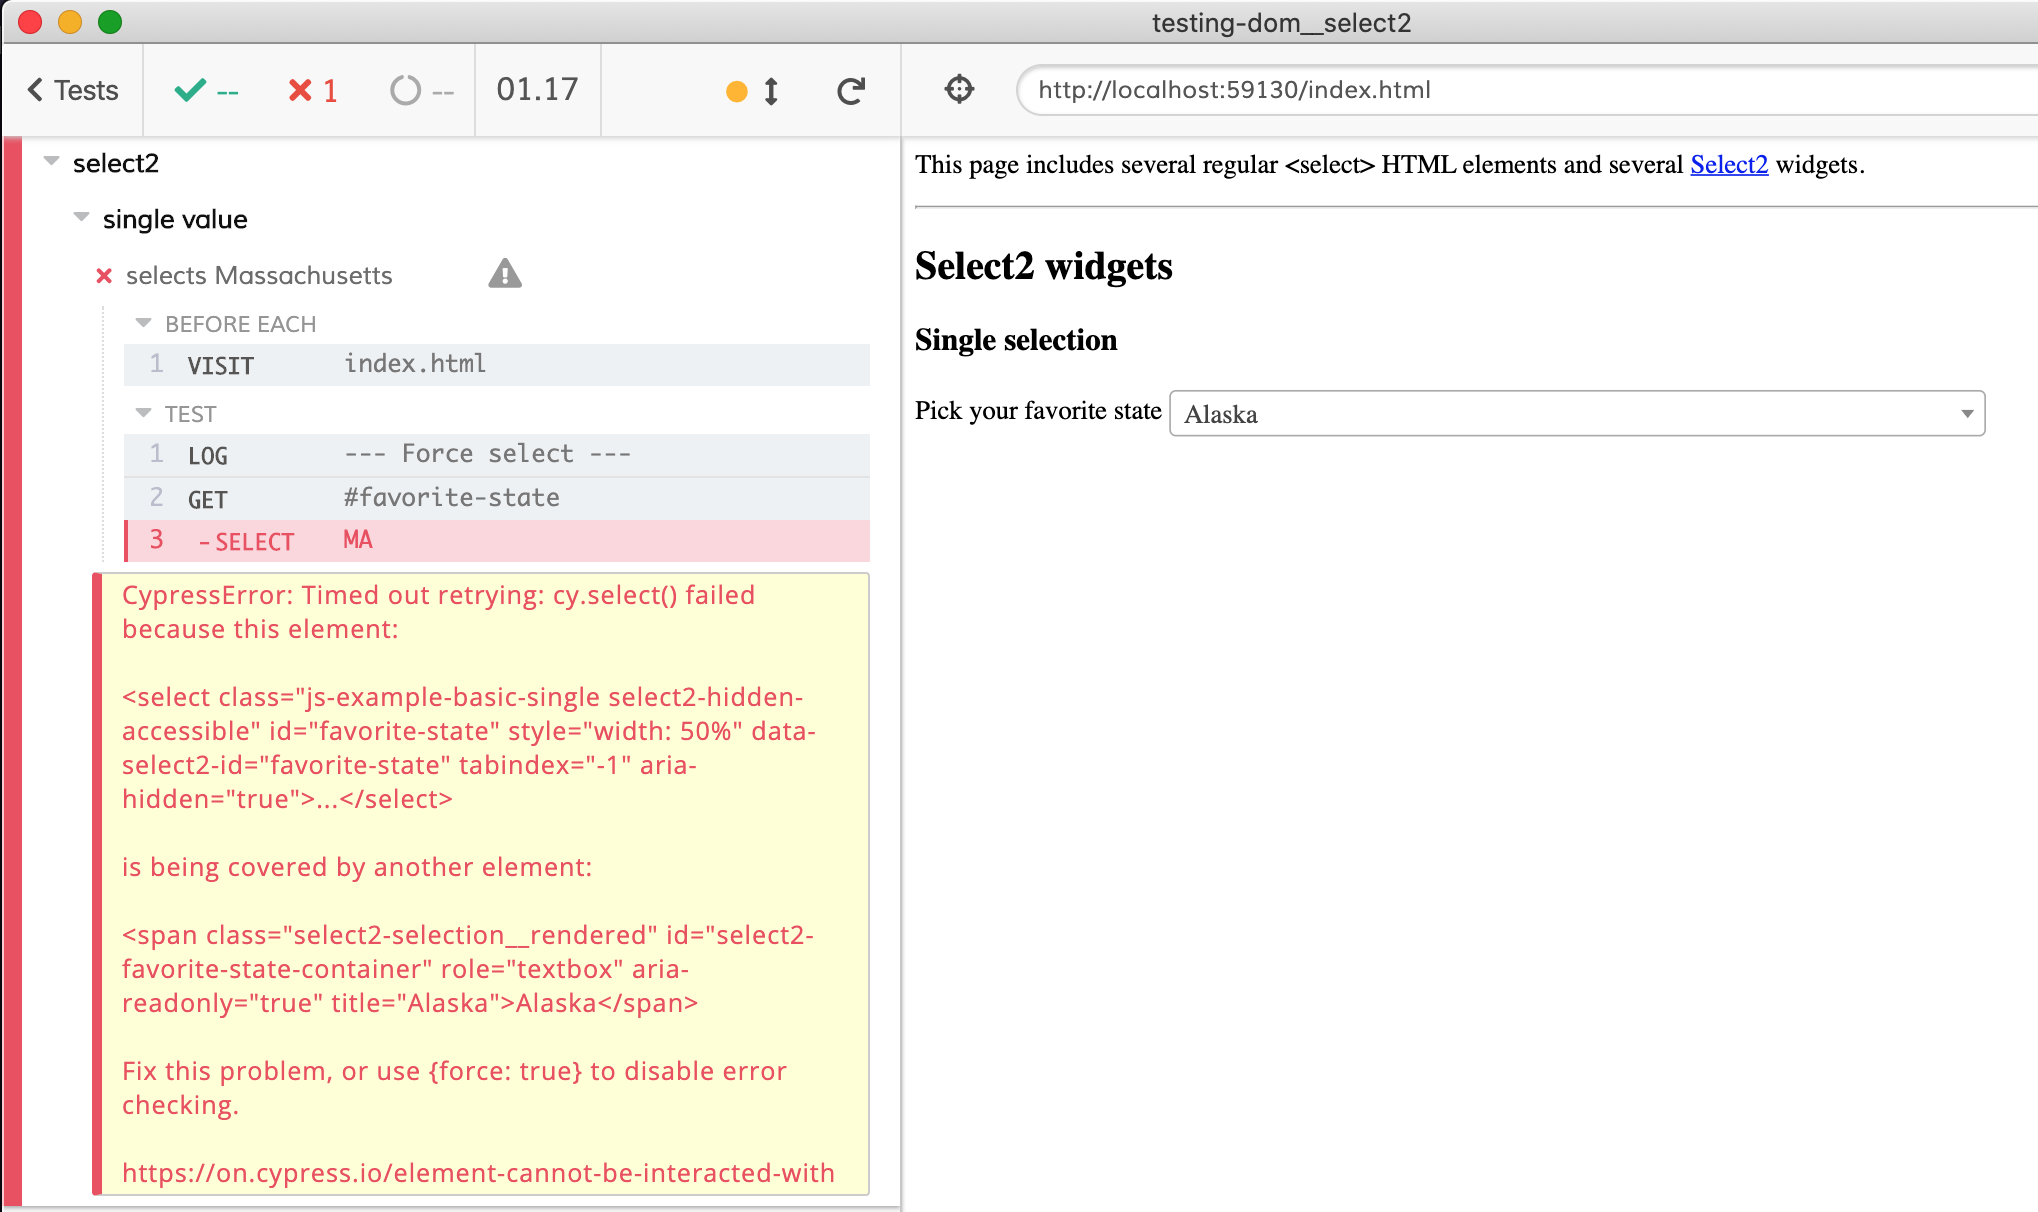Open the Select2 hyperlink
This screenshot has width=2038, height=1212.
coord(1728,164)
